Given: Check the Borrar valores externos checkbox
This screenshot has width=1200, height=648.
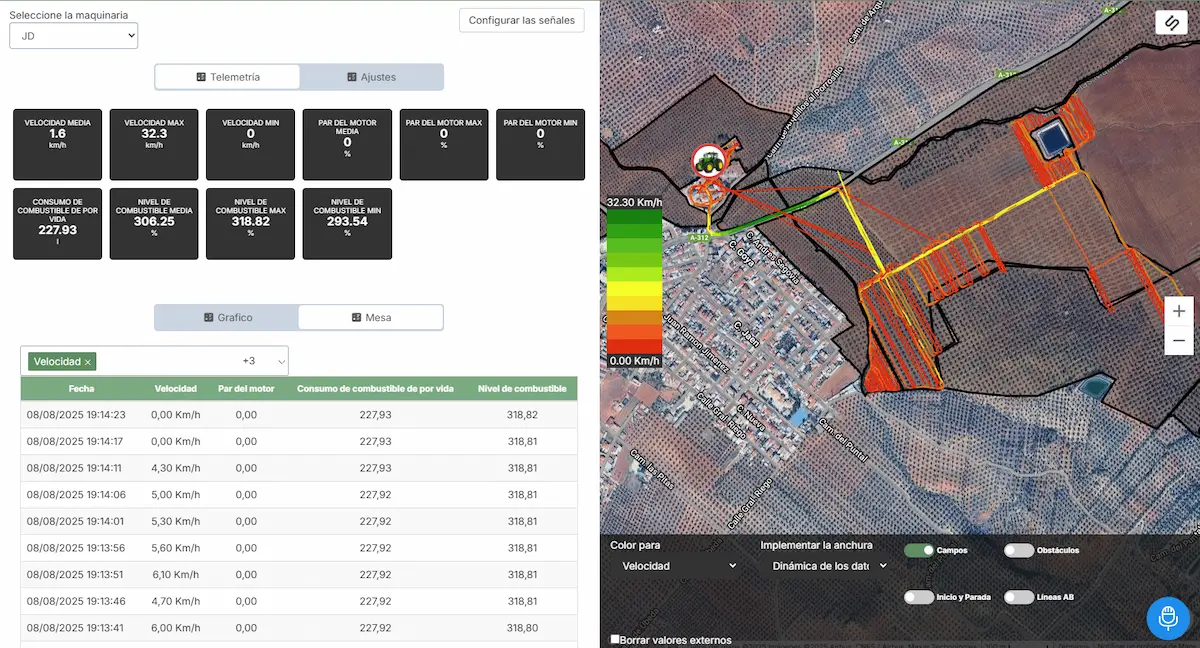Looking at the screenshot, I should (615, 639).
